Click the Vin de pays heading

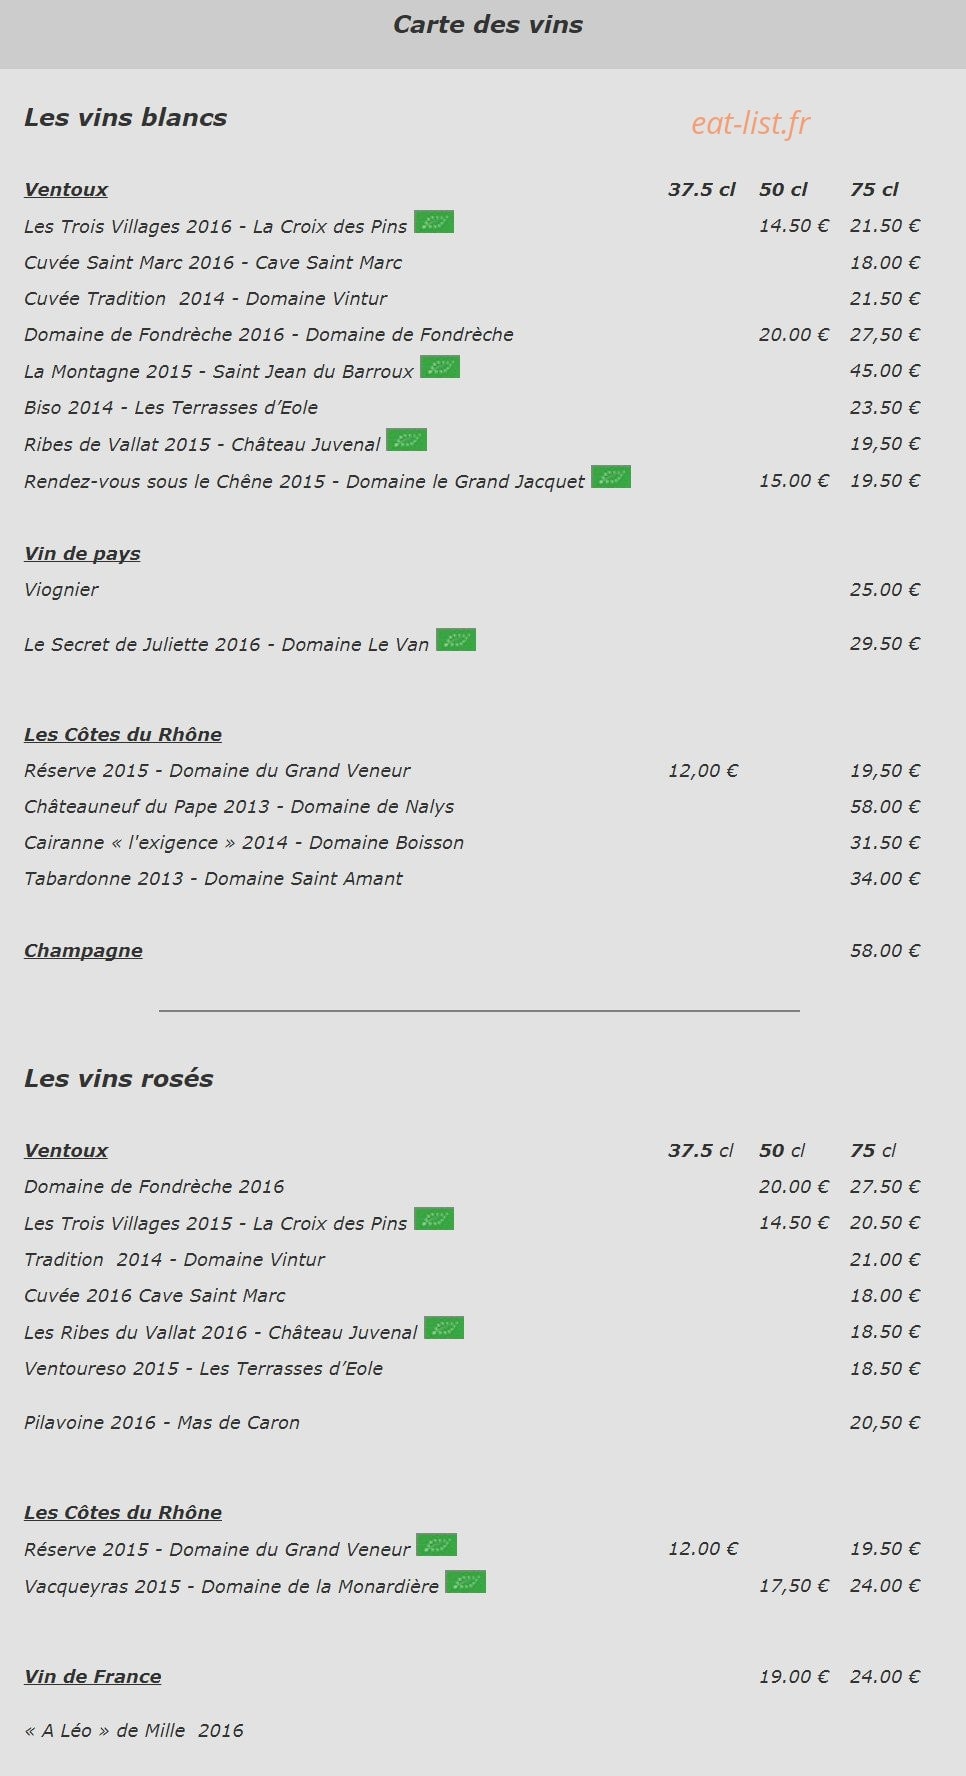82,554
